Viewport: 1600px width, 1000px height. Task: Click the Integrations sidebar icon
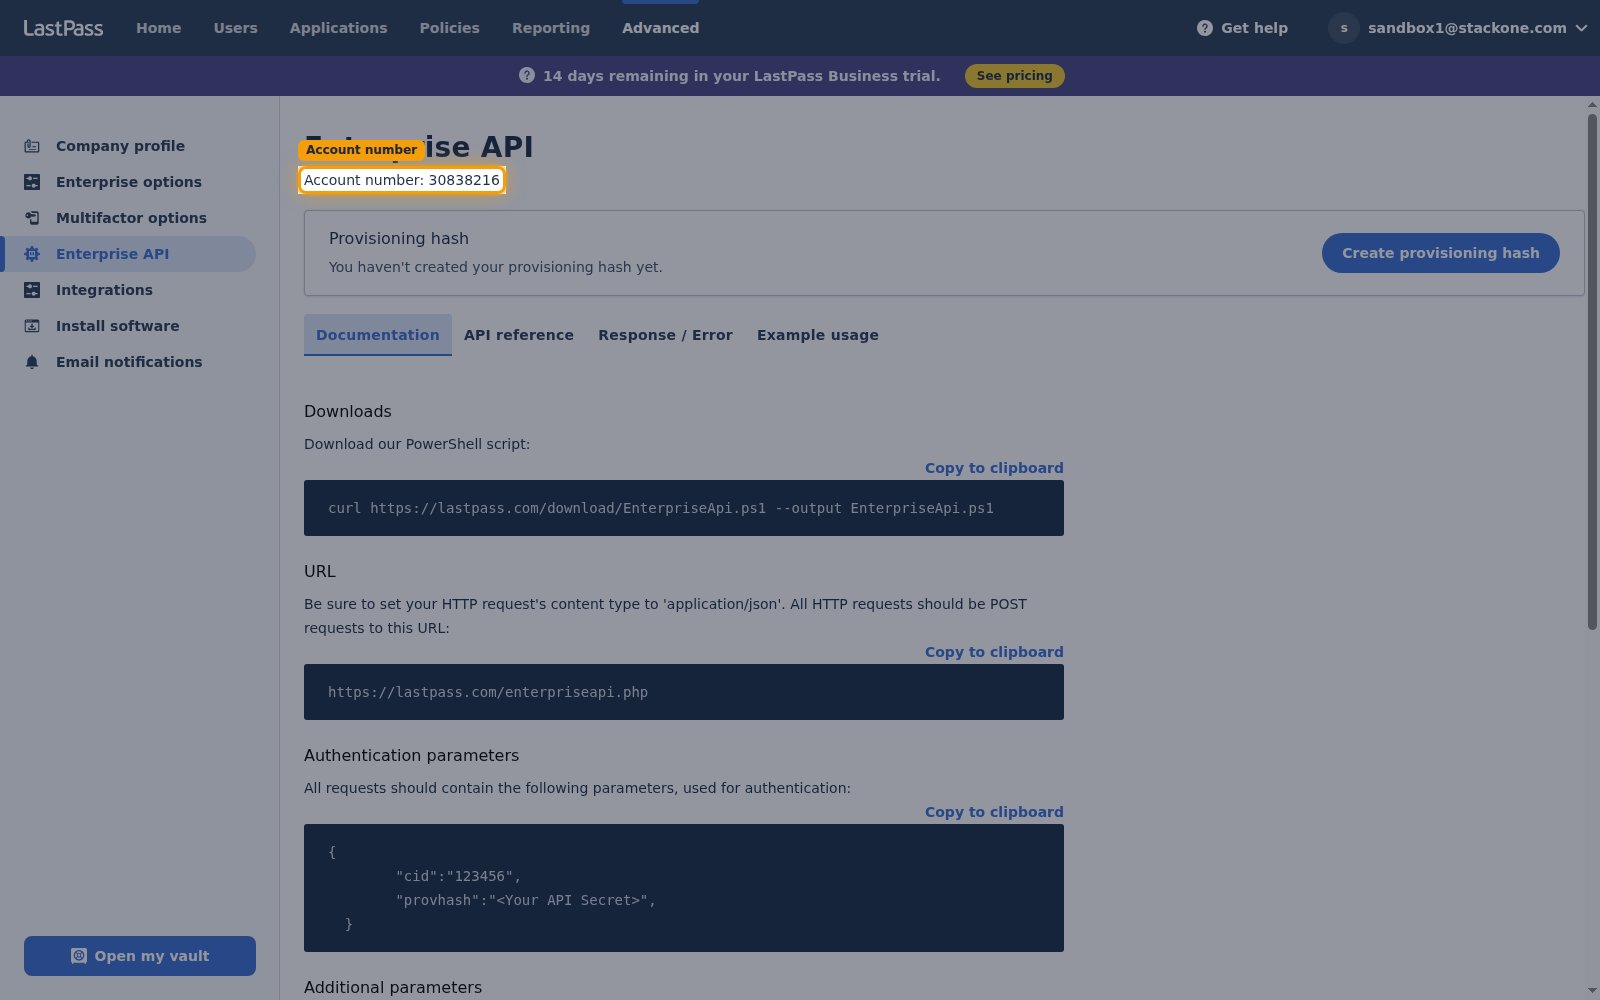(x=32, y=290)
